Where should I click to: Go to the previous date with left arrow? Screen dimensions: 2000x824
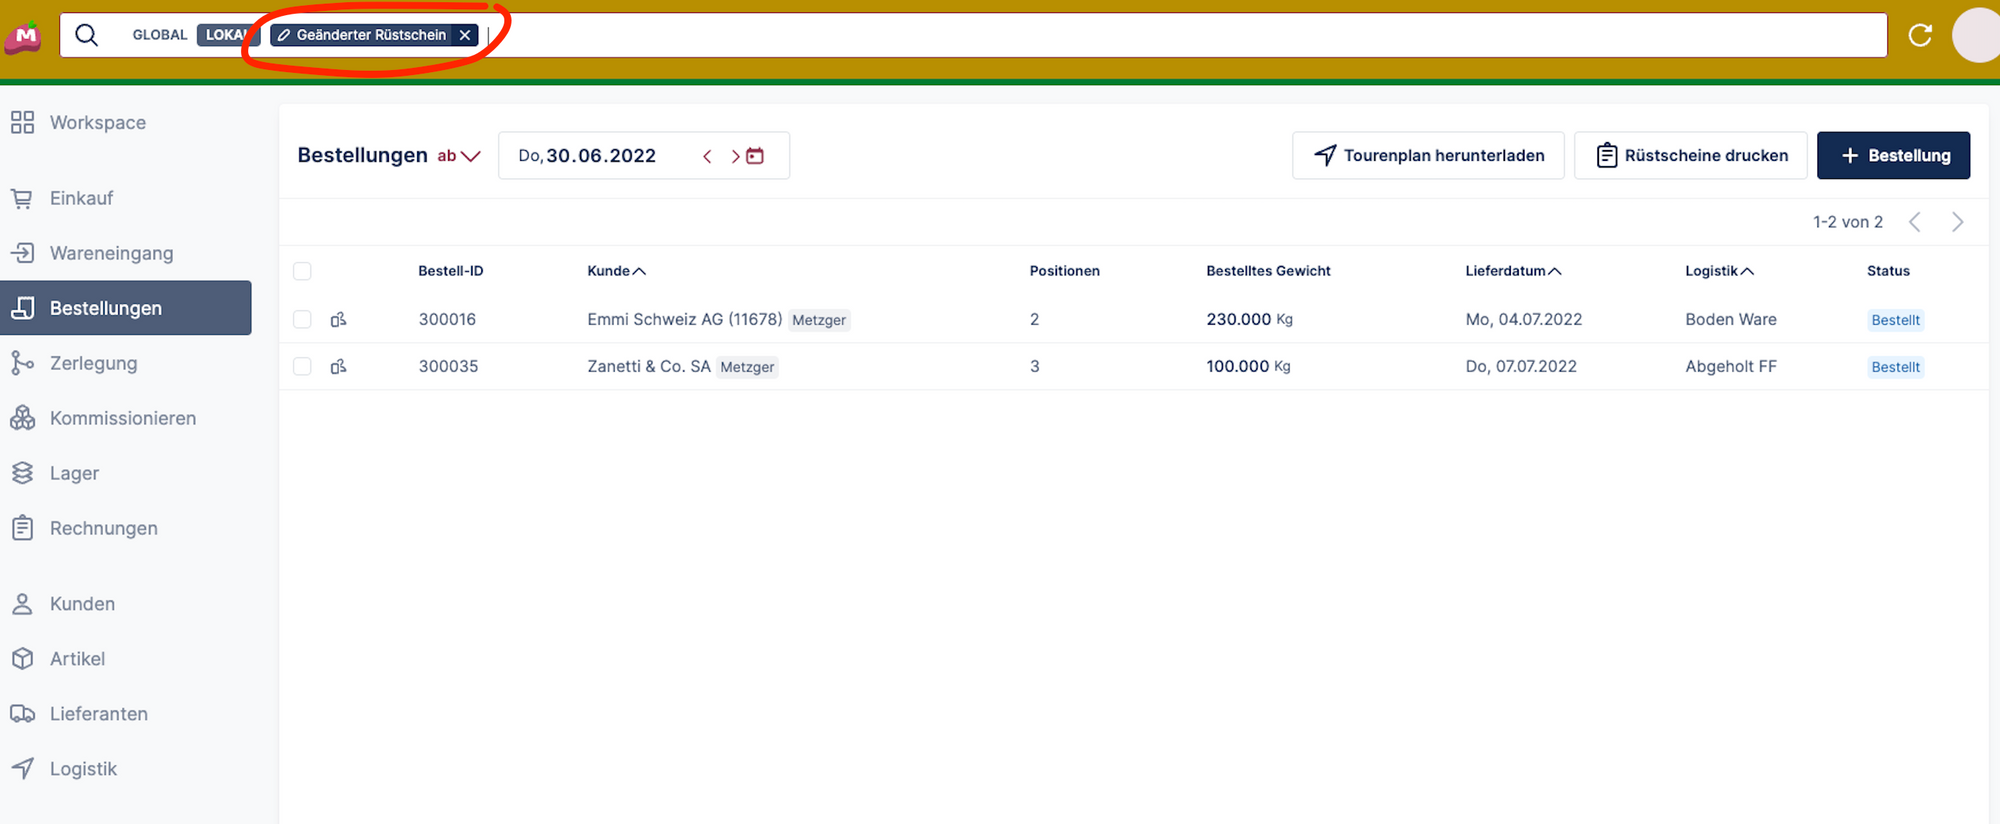pyautogui.click(x=707, y=156)
